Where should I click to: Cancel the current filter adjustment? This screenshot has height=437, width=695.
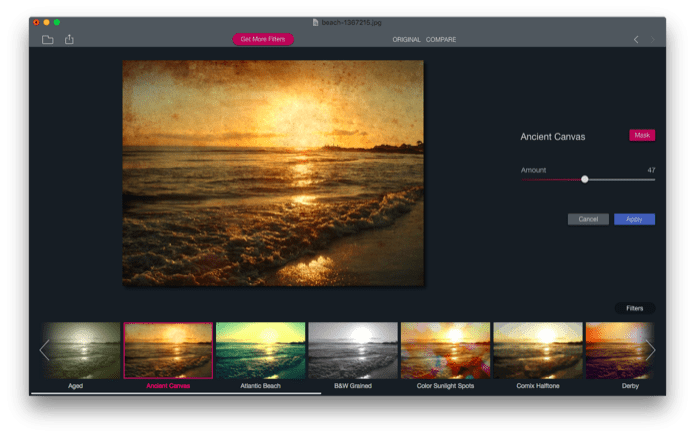click(588, 219)
